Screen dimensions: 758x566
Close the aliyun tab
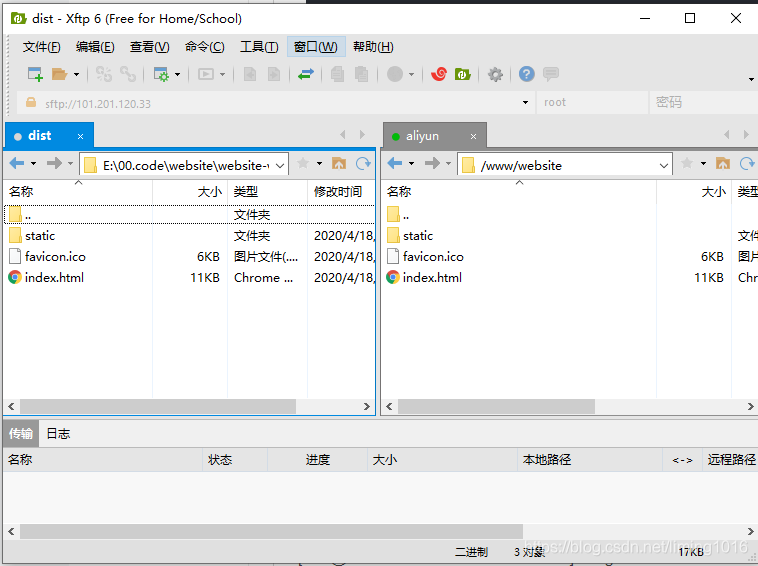[x=473, y=137]
